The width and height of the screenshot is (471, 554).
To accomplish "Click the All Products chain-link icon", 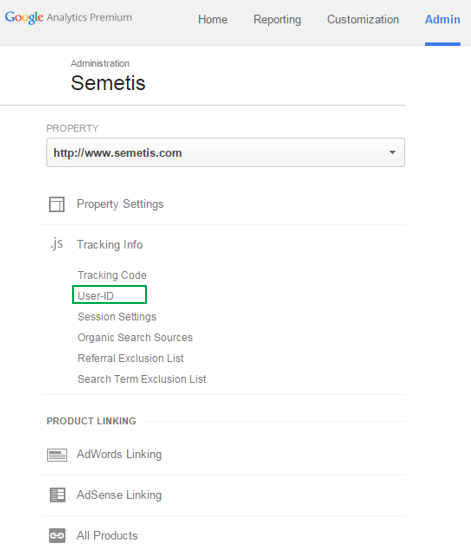I will coord(57,536).
